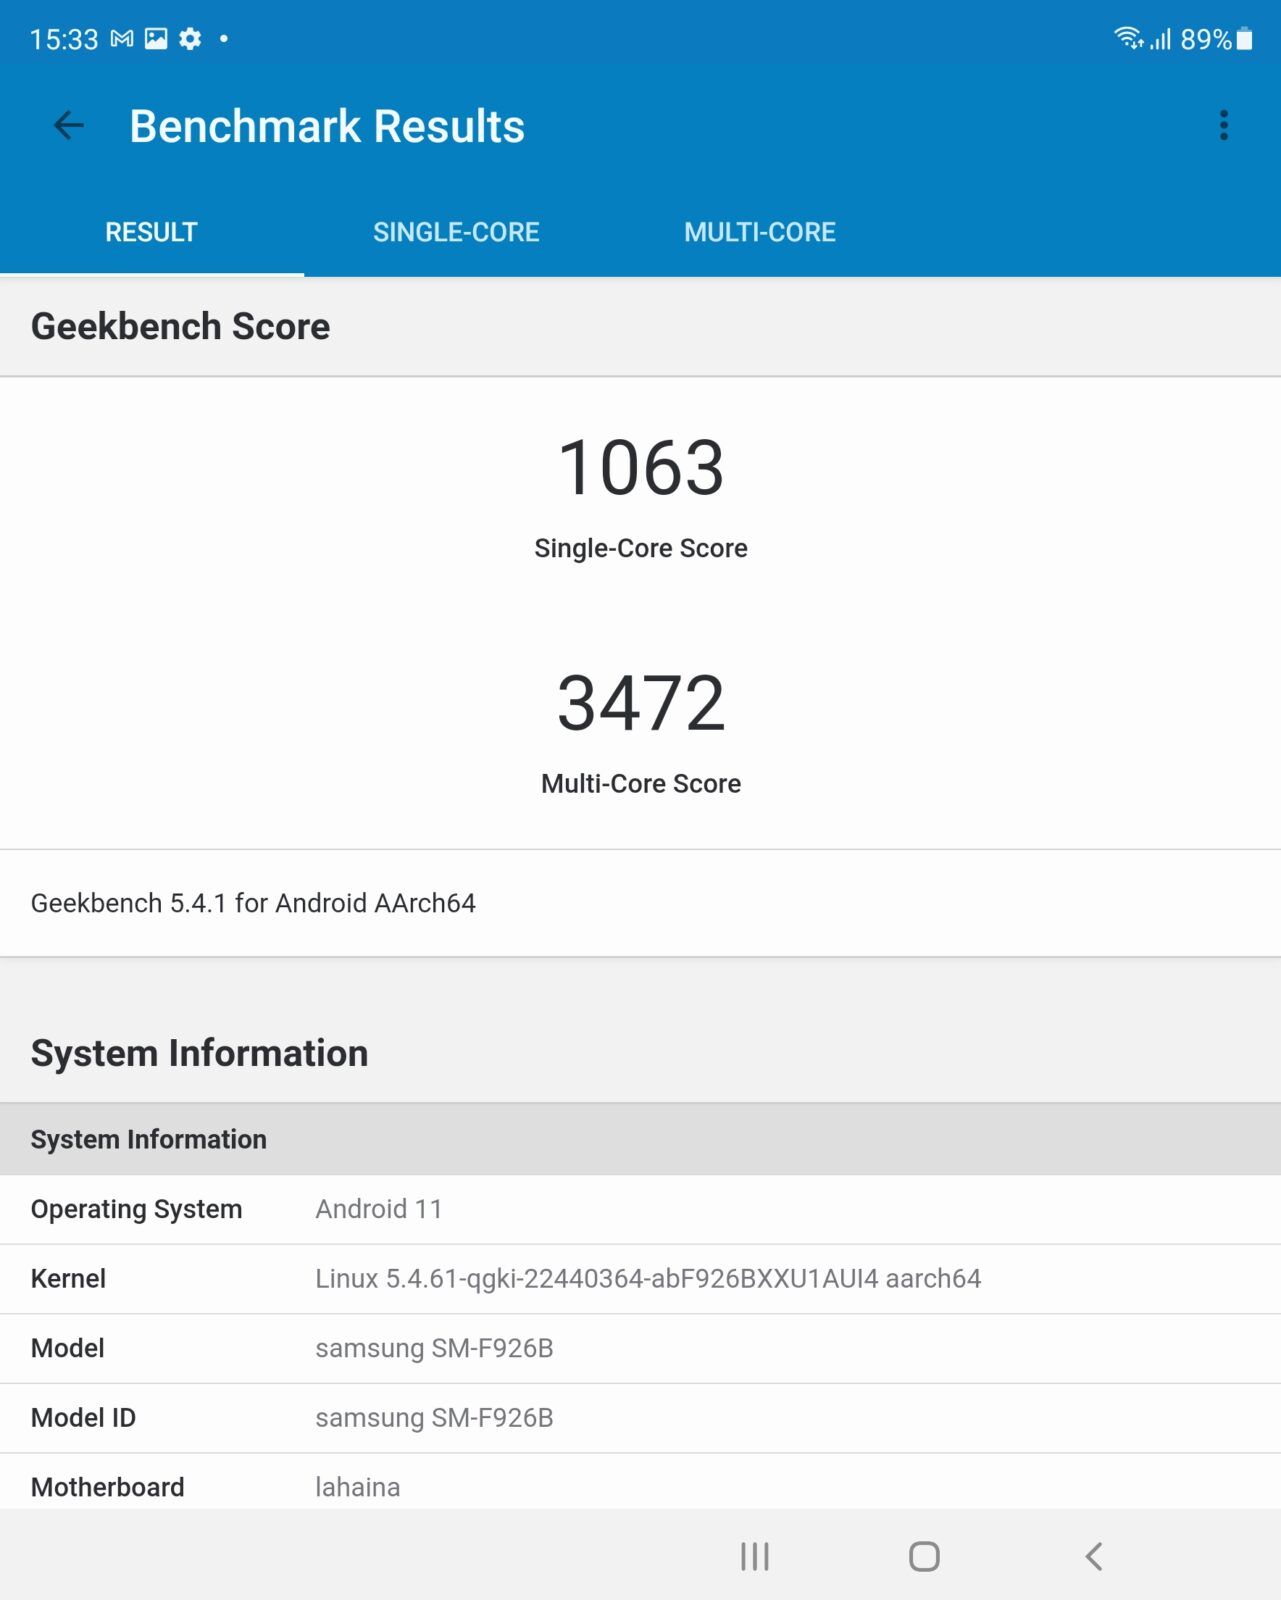Screen dimensions: 1281x1600
Task: Select the Linux 5.4.61 kernel value
Action: [x=648, y=1279]
